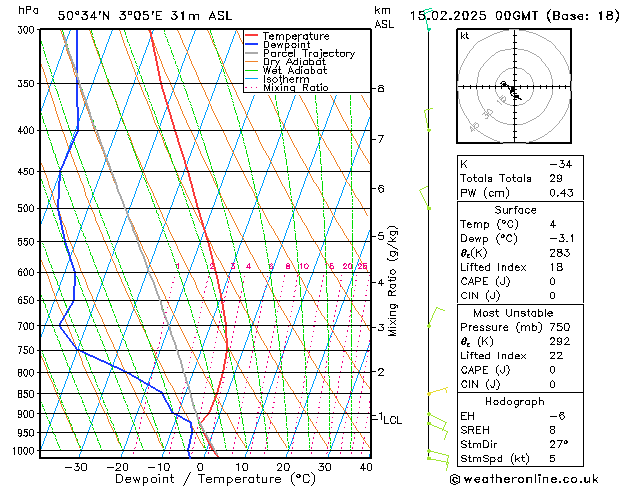This screenshot has width=629, height=486.
Task: Click the 5 km altitude tick label
Action: coord(381,236)
